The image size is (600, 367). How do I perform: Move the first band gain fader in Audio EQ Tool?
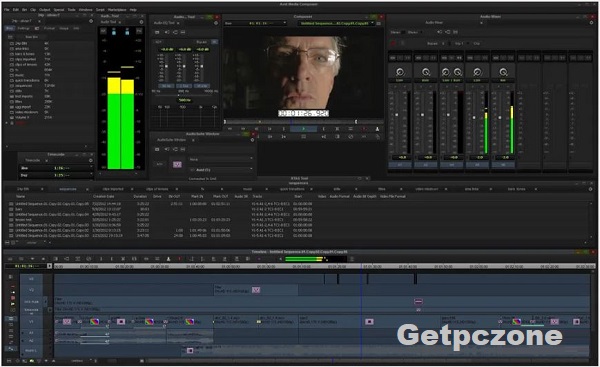coord(166,67)
